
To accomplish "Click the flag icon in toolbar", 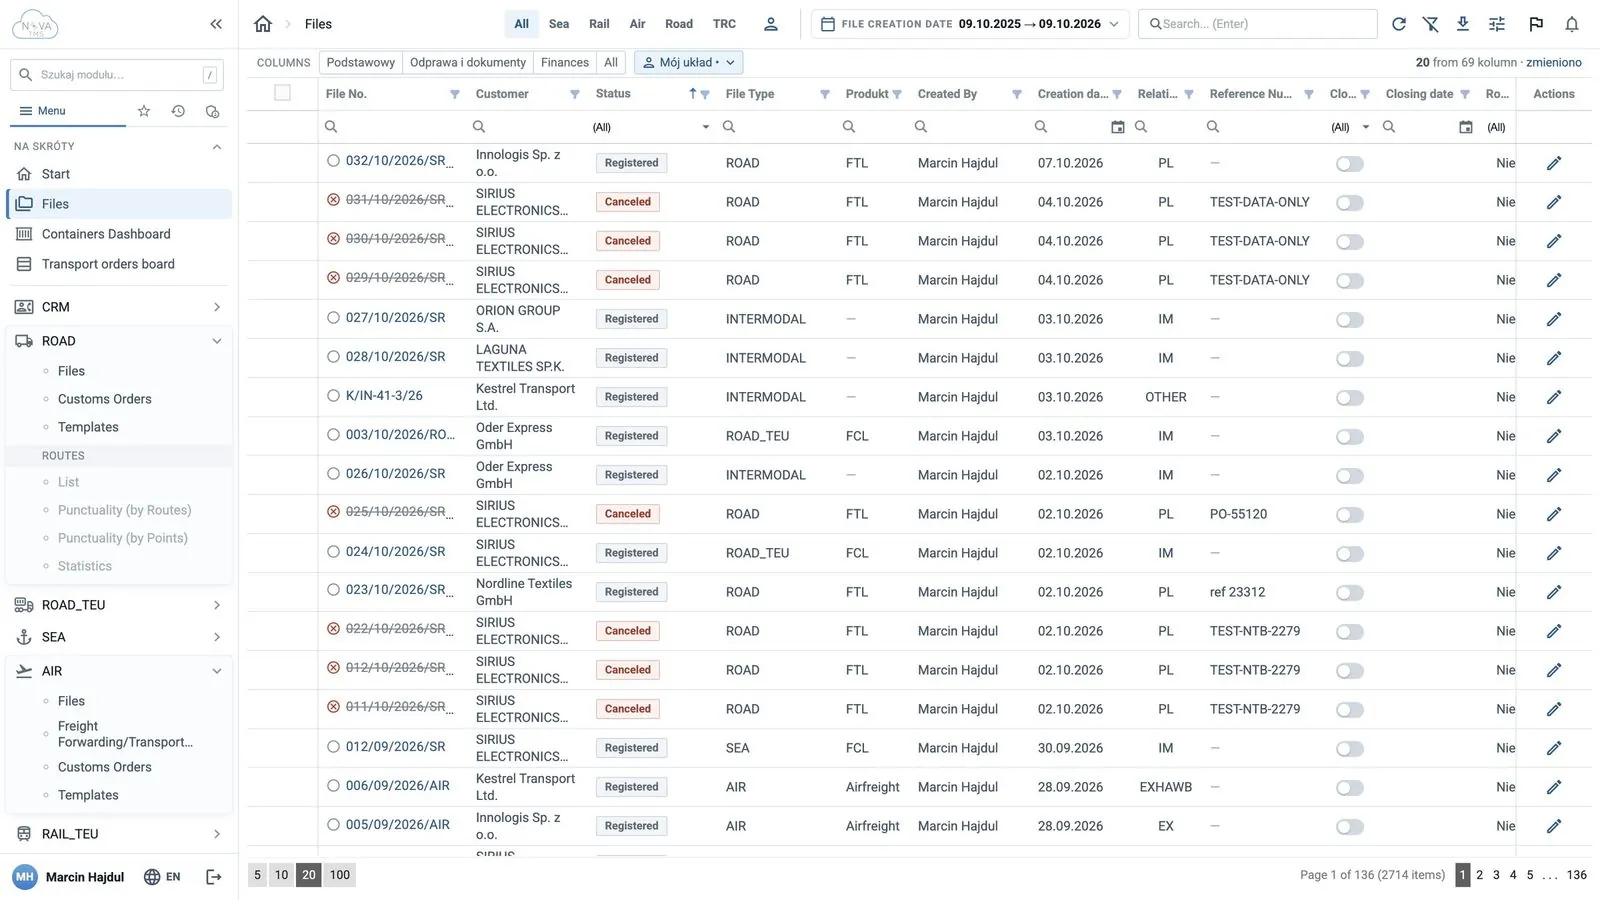I will click(1536, 24).
